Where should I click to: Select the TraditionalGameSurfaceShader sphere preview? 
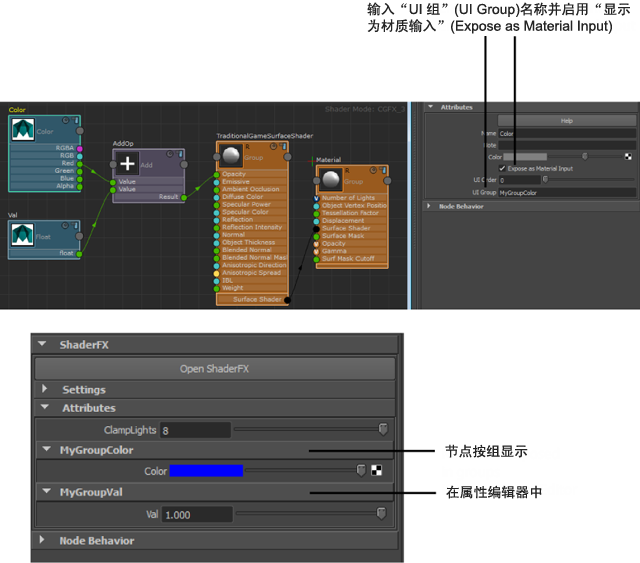point(231,156)
